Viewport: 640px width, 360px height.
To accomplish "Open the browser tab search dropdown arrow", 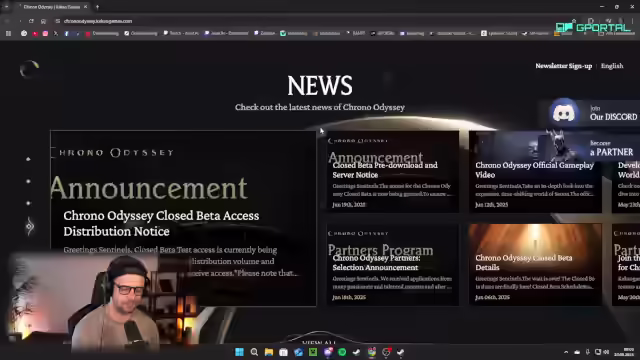I will click(7, 7).
